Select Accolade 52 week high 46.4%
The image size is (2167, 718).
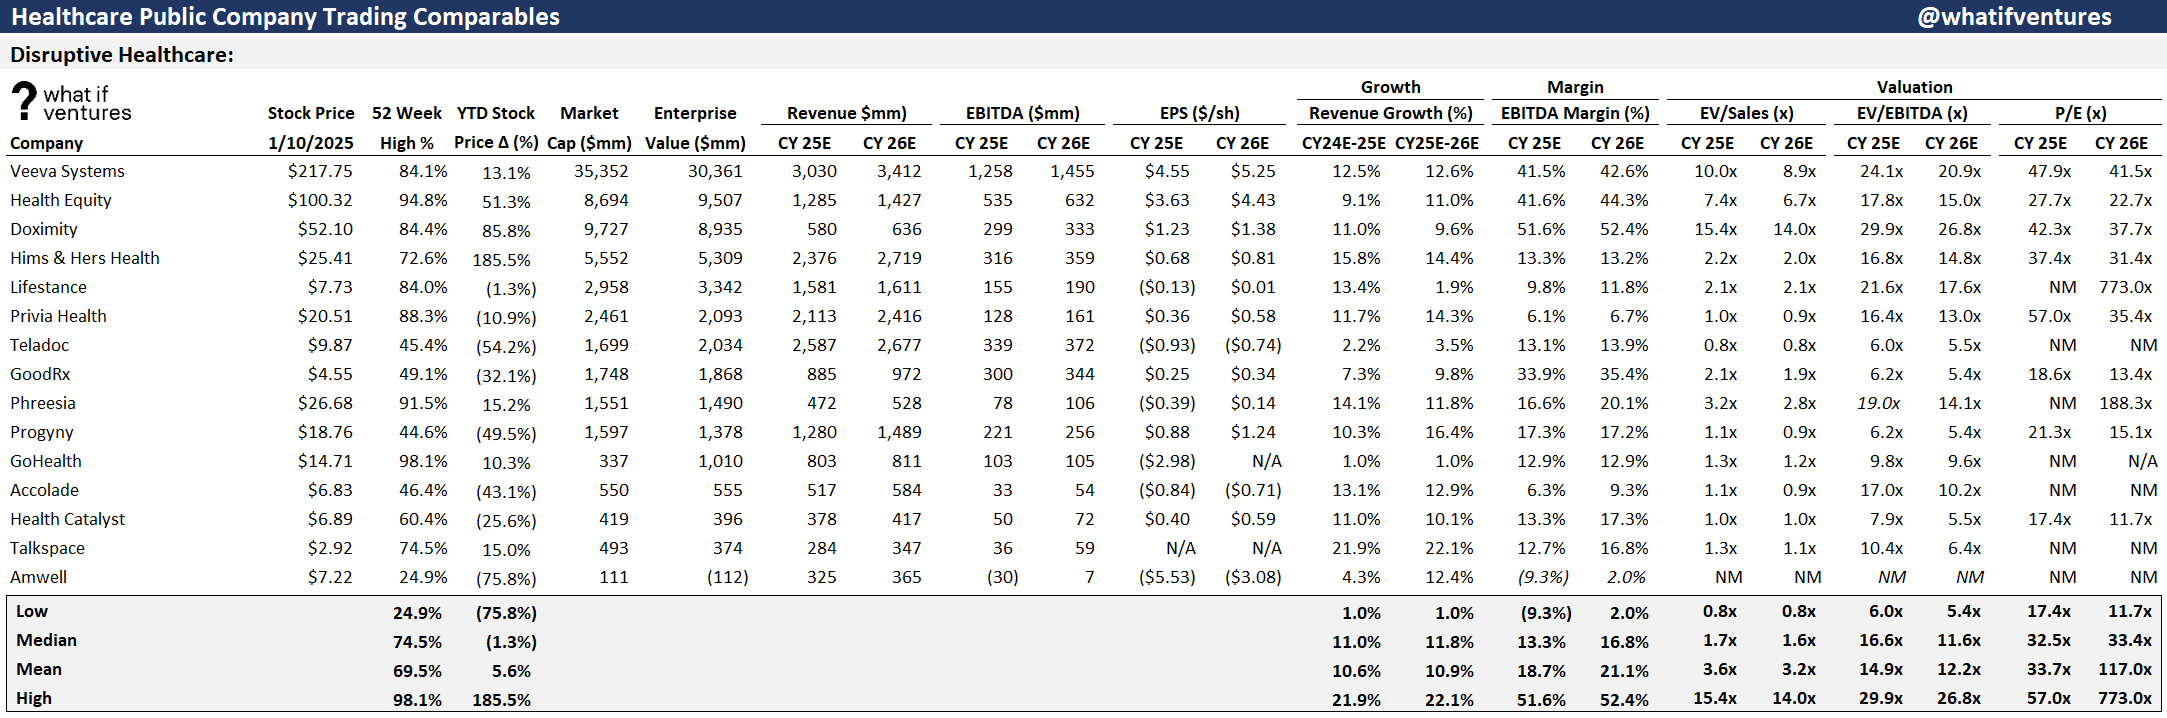point(423,490)
